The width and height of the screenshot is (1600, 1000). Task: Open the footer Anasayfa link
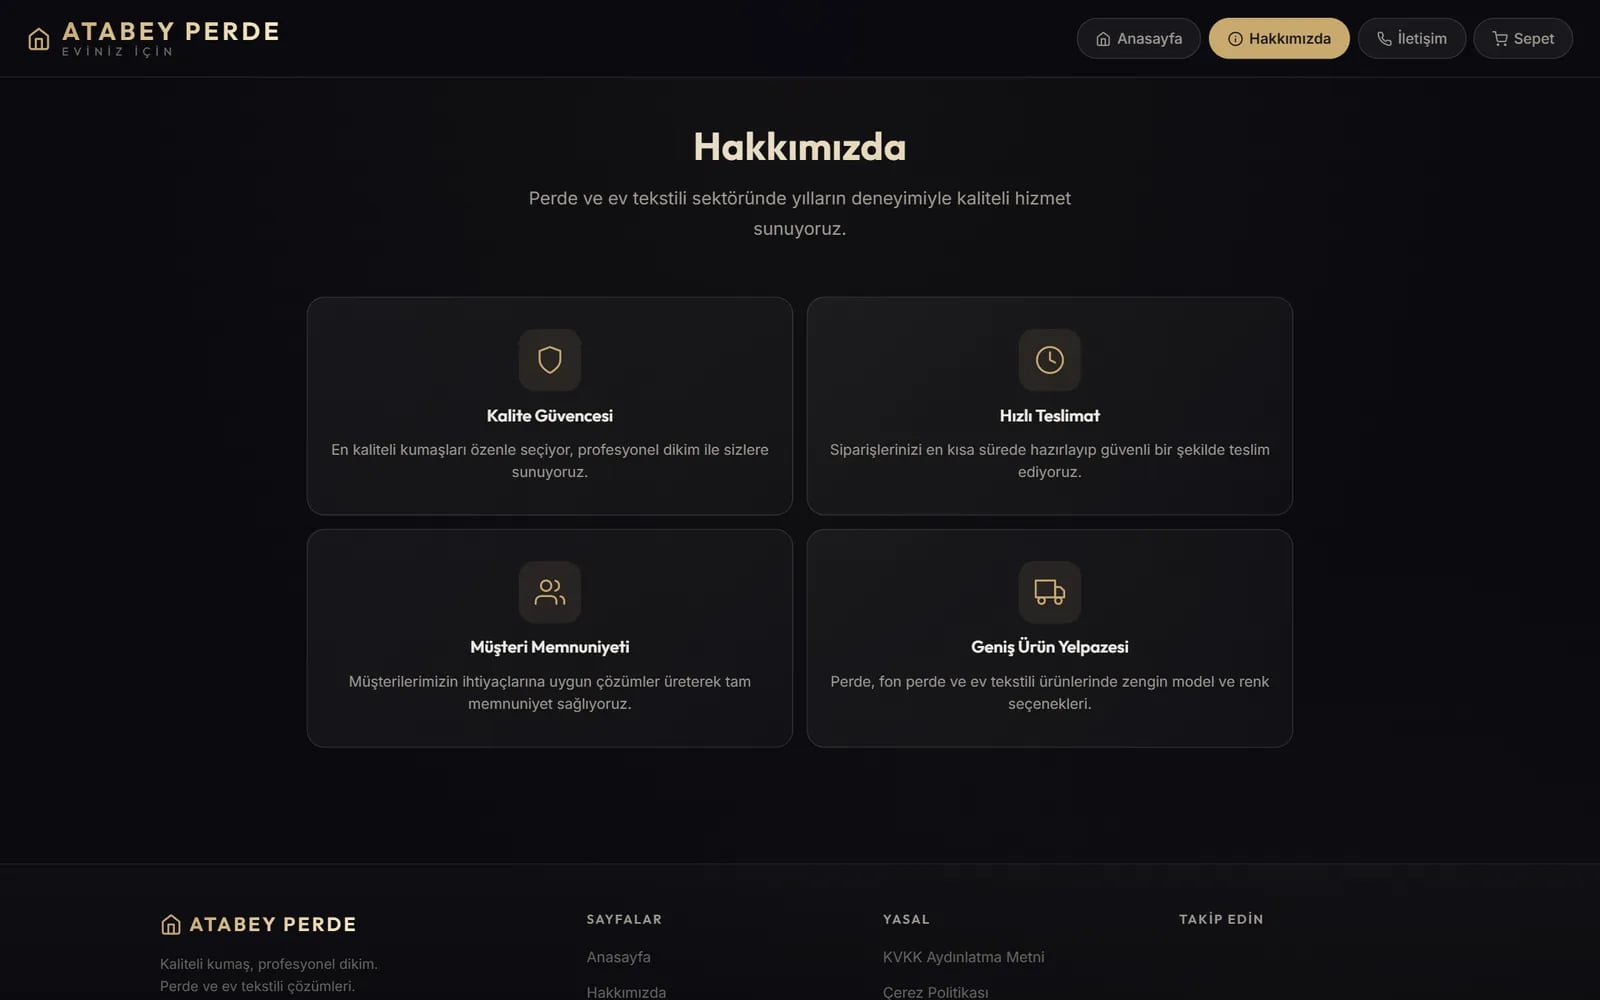(618, 957)
